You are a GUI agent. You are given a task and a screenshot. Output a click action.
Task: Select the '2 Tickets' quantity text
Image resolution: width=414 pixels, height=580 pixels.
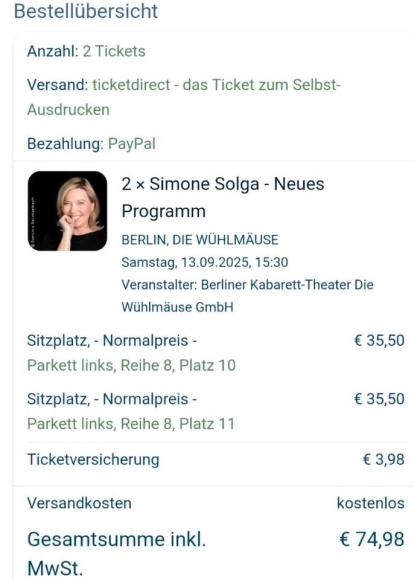click(114, 51)
